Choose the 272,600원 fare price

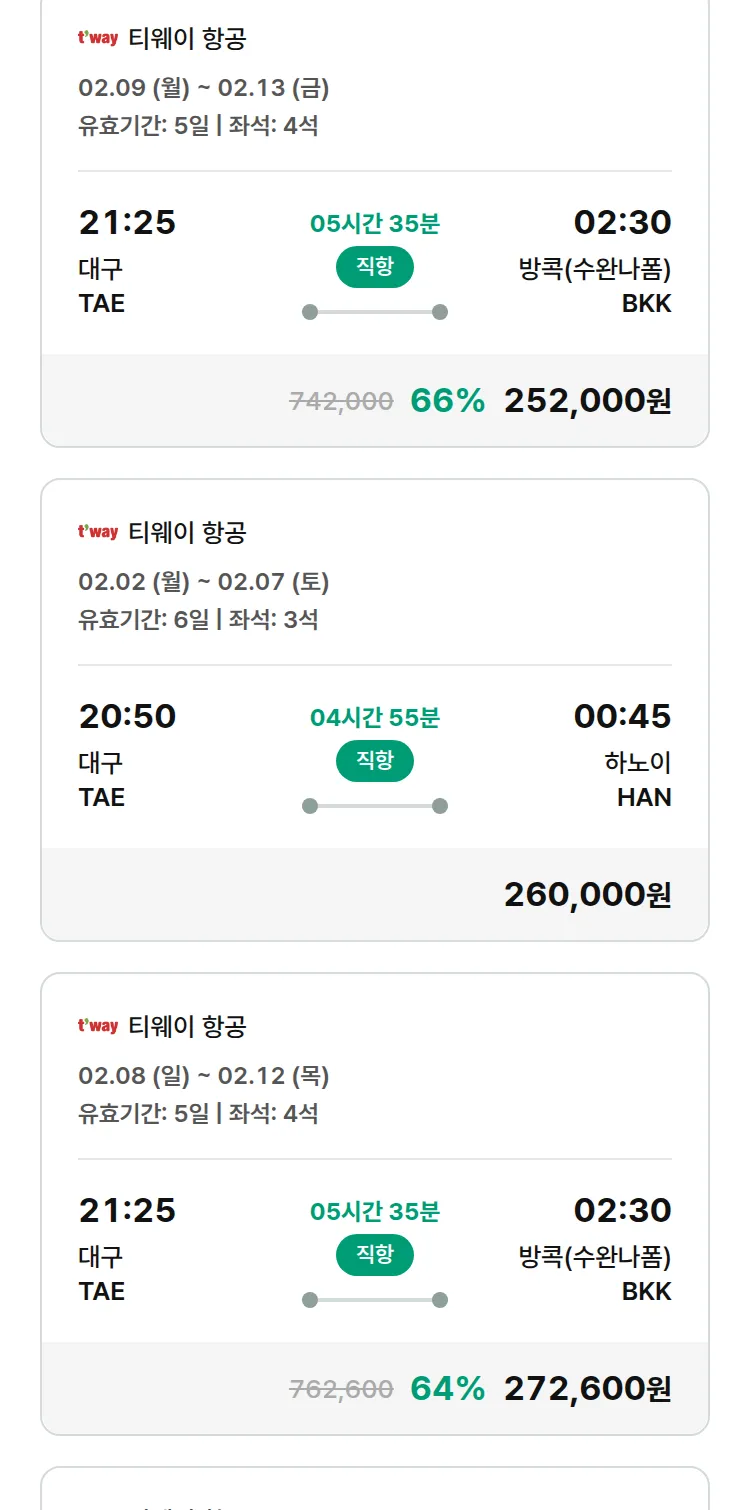click(587, 1389)
